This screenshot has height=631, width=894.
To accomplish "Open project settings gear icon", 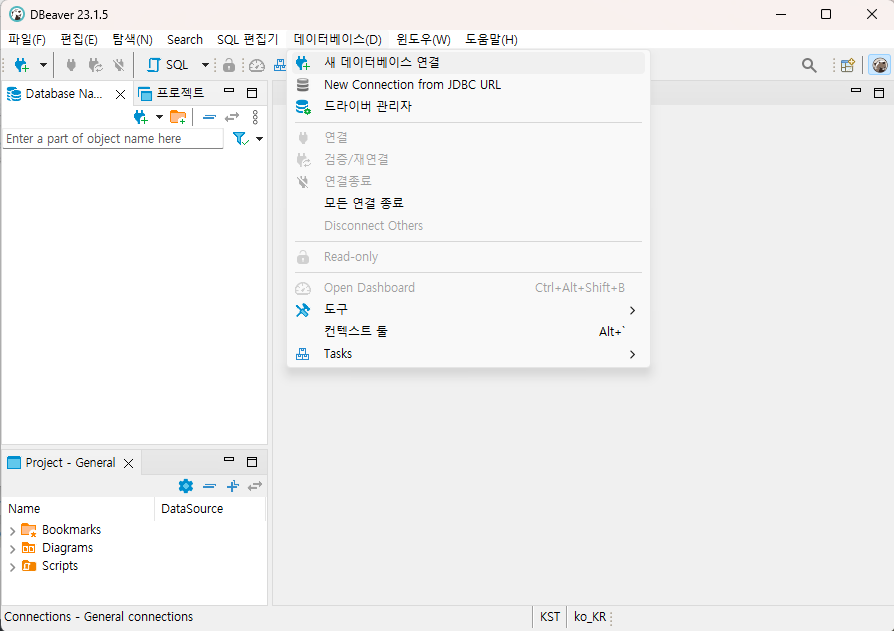I will 185,486.
